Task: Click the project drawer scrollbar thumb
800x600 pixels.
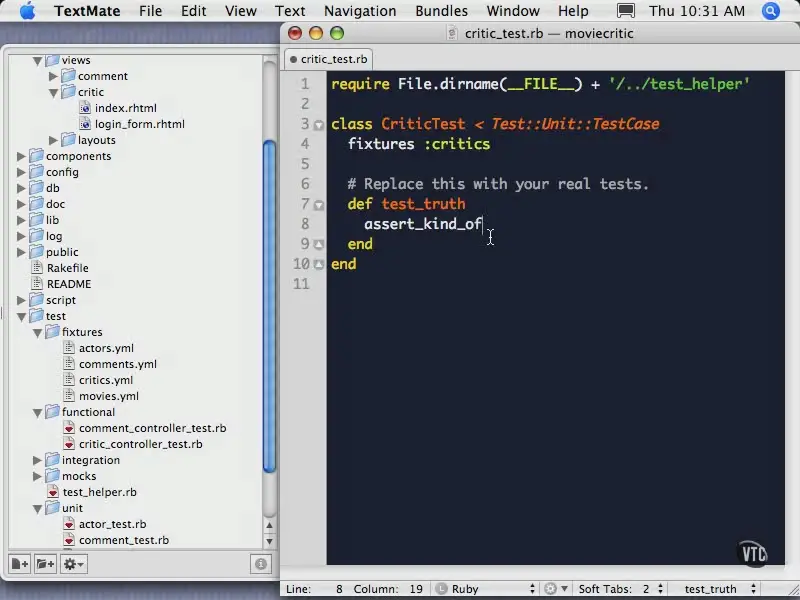Action: point(269,307)
